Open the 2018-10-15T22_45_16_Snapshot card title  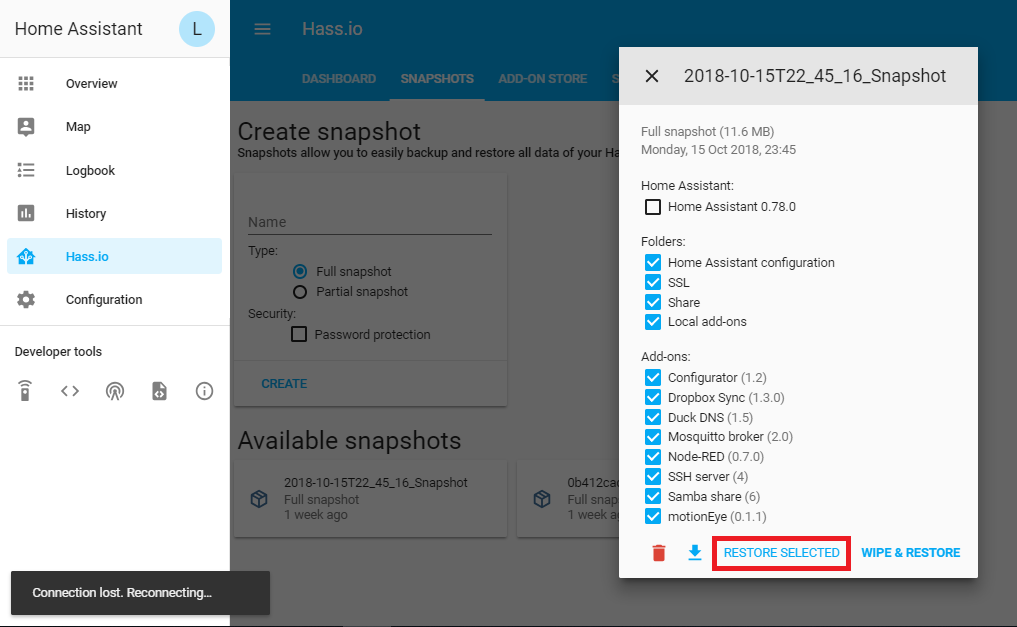[376, 482]
